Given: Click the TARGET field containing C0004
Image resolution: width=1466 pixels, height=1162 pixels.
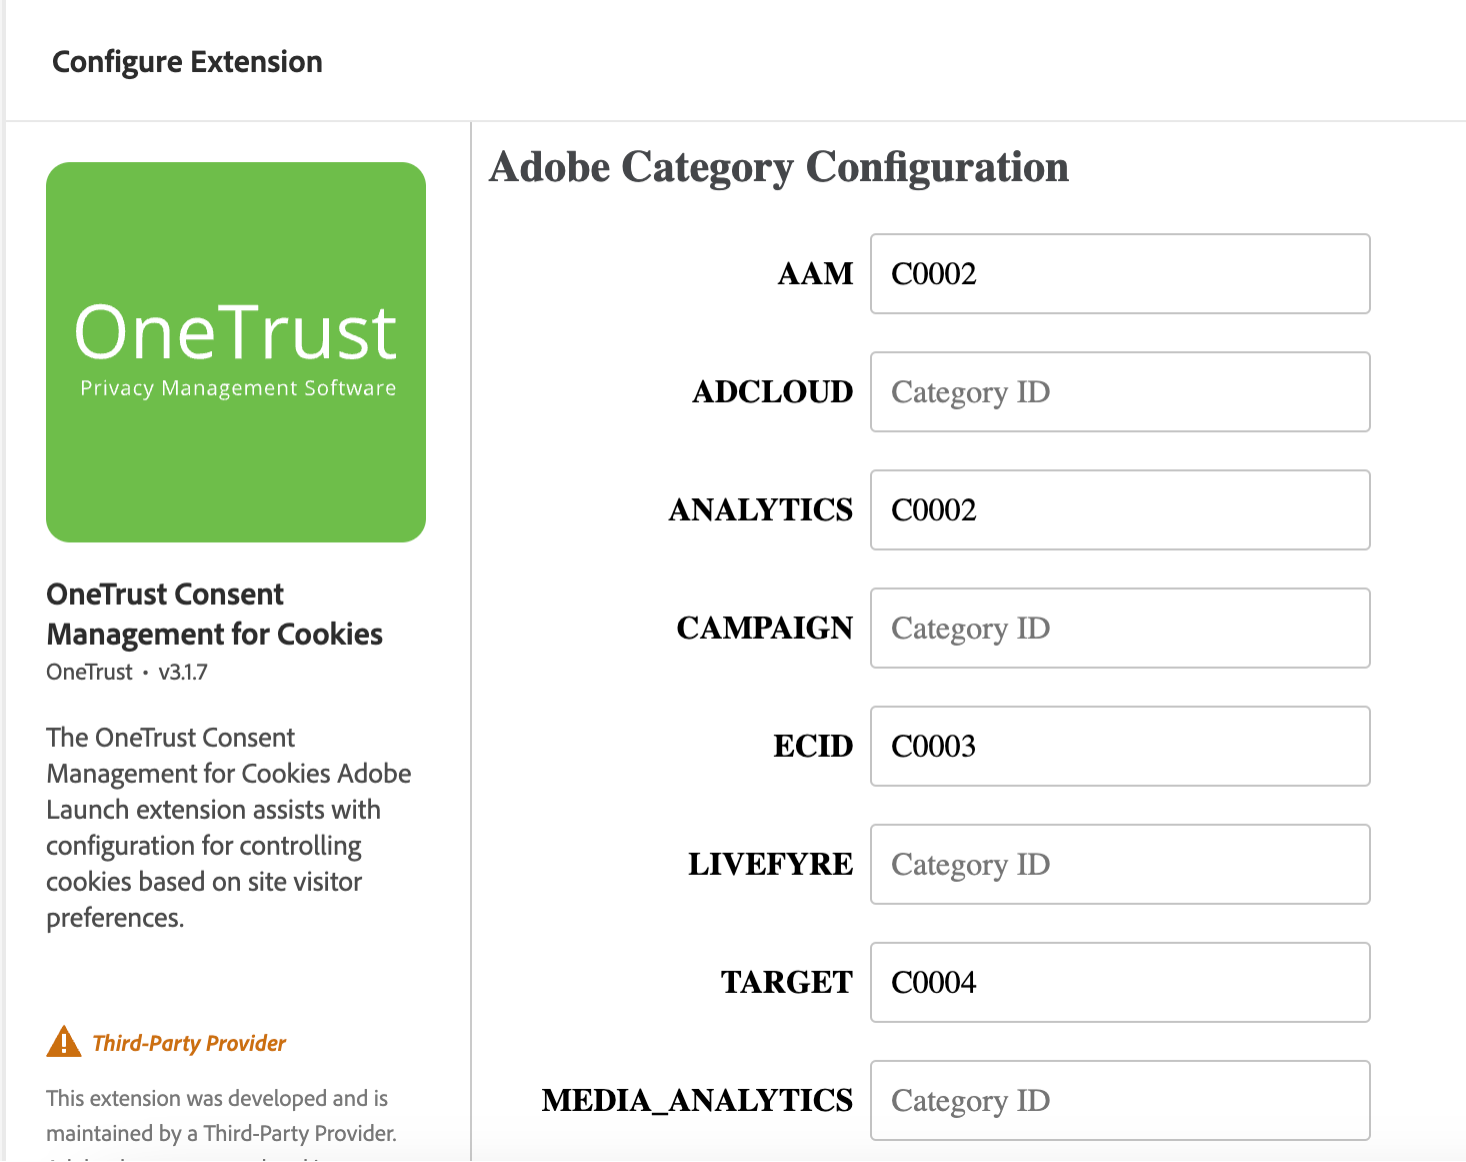Looking at the screenshot, I should pos(1119,982).
